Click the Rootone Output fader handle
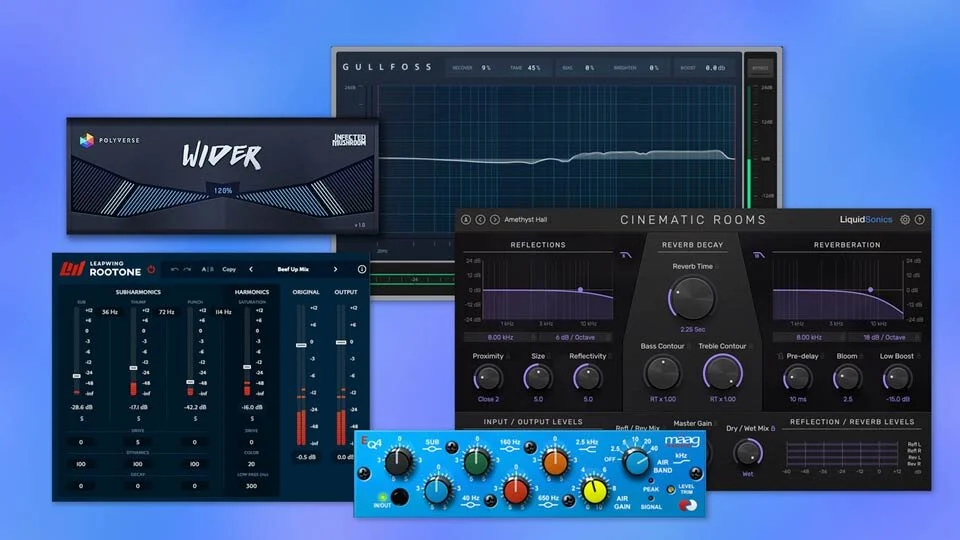The width and height of the screenshot is (960, 540). 341,342
